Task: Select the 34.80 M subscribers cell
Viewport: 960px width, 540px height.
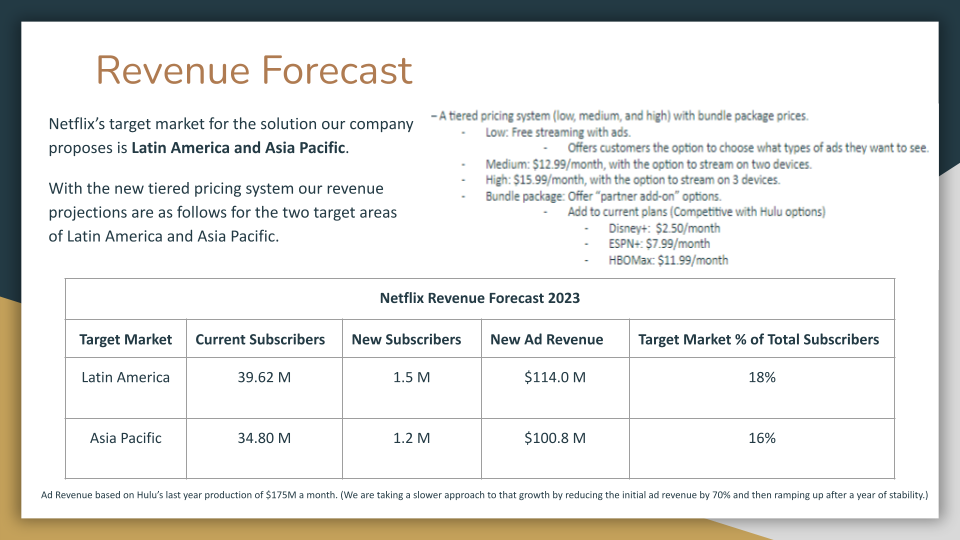Action: coord(260,438)
